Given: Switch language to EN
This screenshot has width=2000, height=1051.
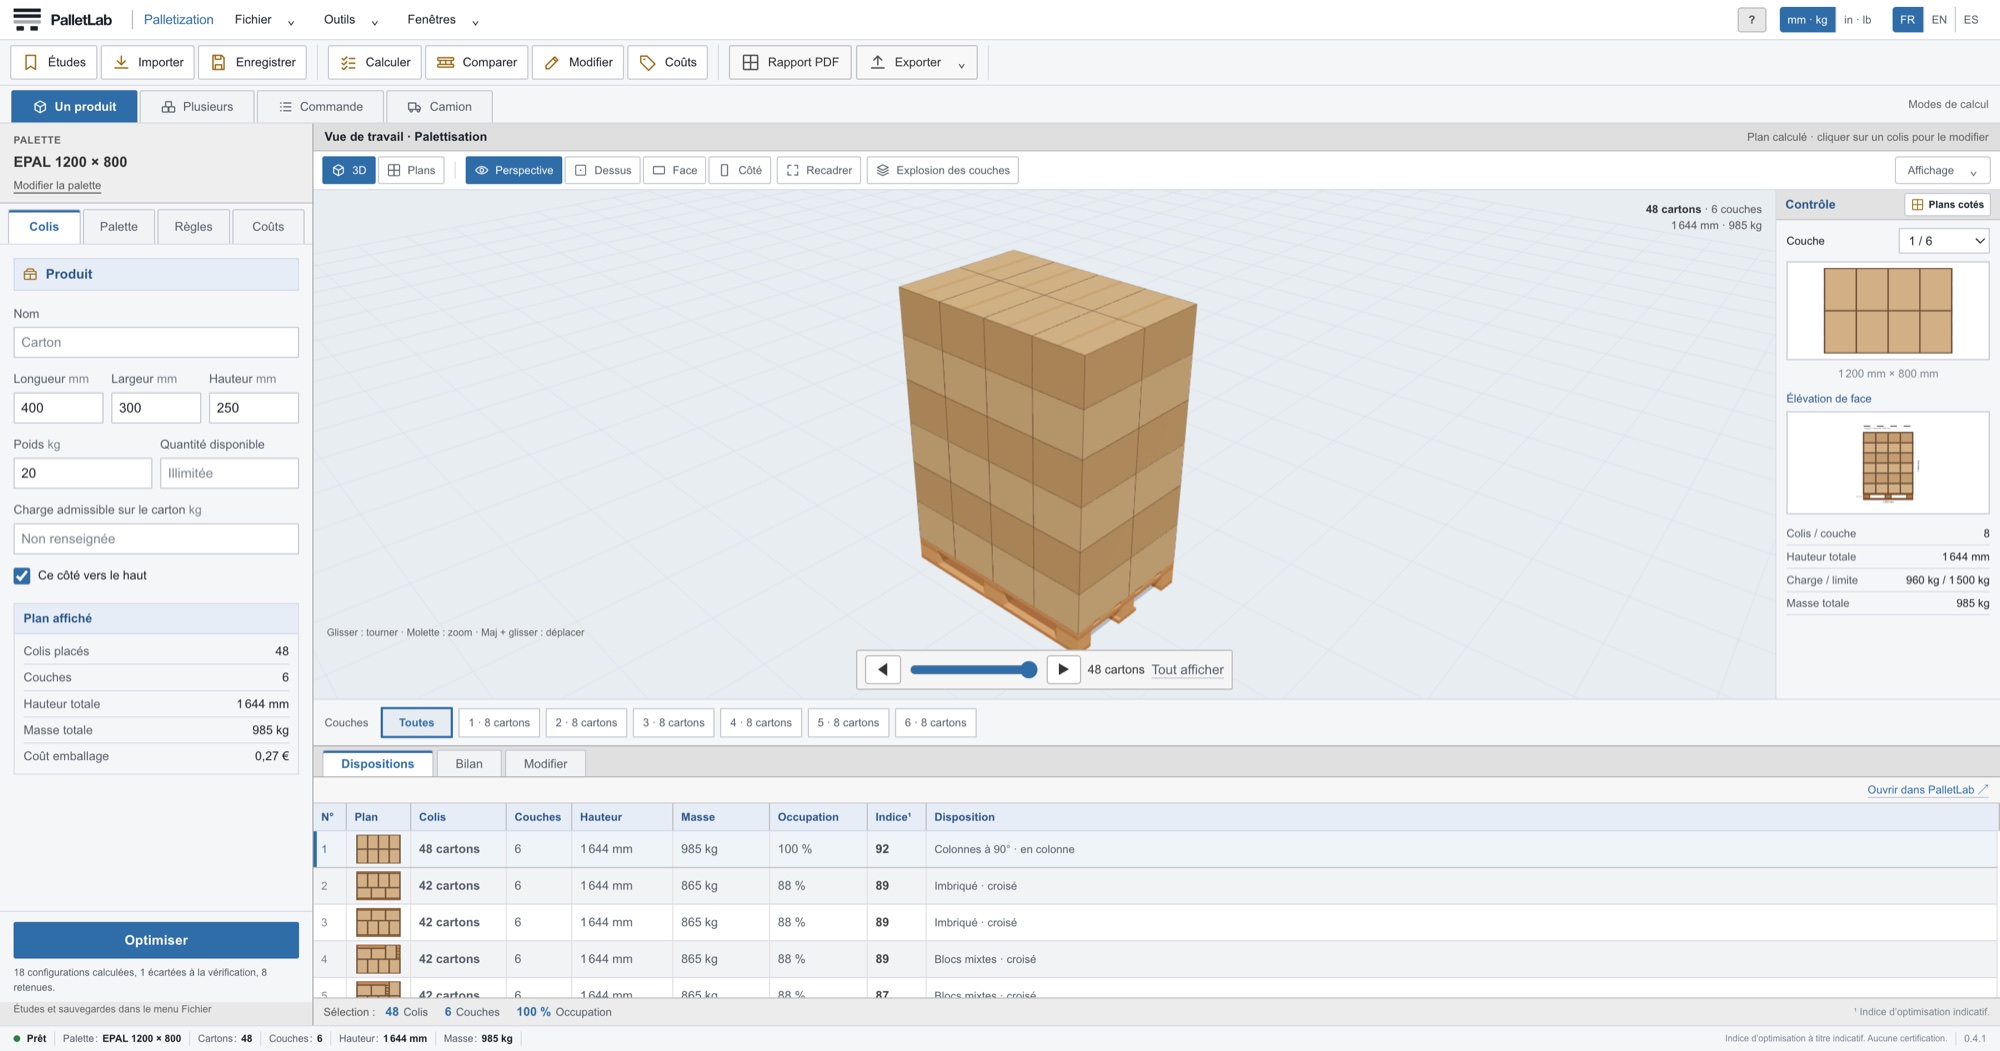Looking at the screenshot, I should click(1939, 20).
